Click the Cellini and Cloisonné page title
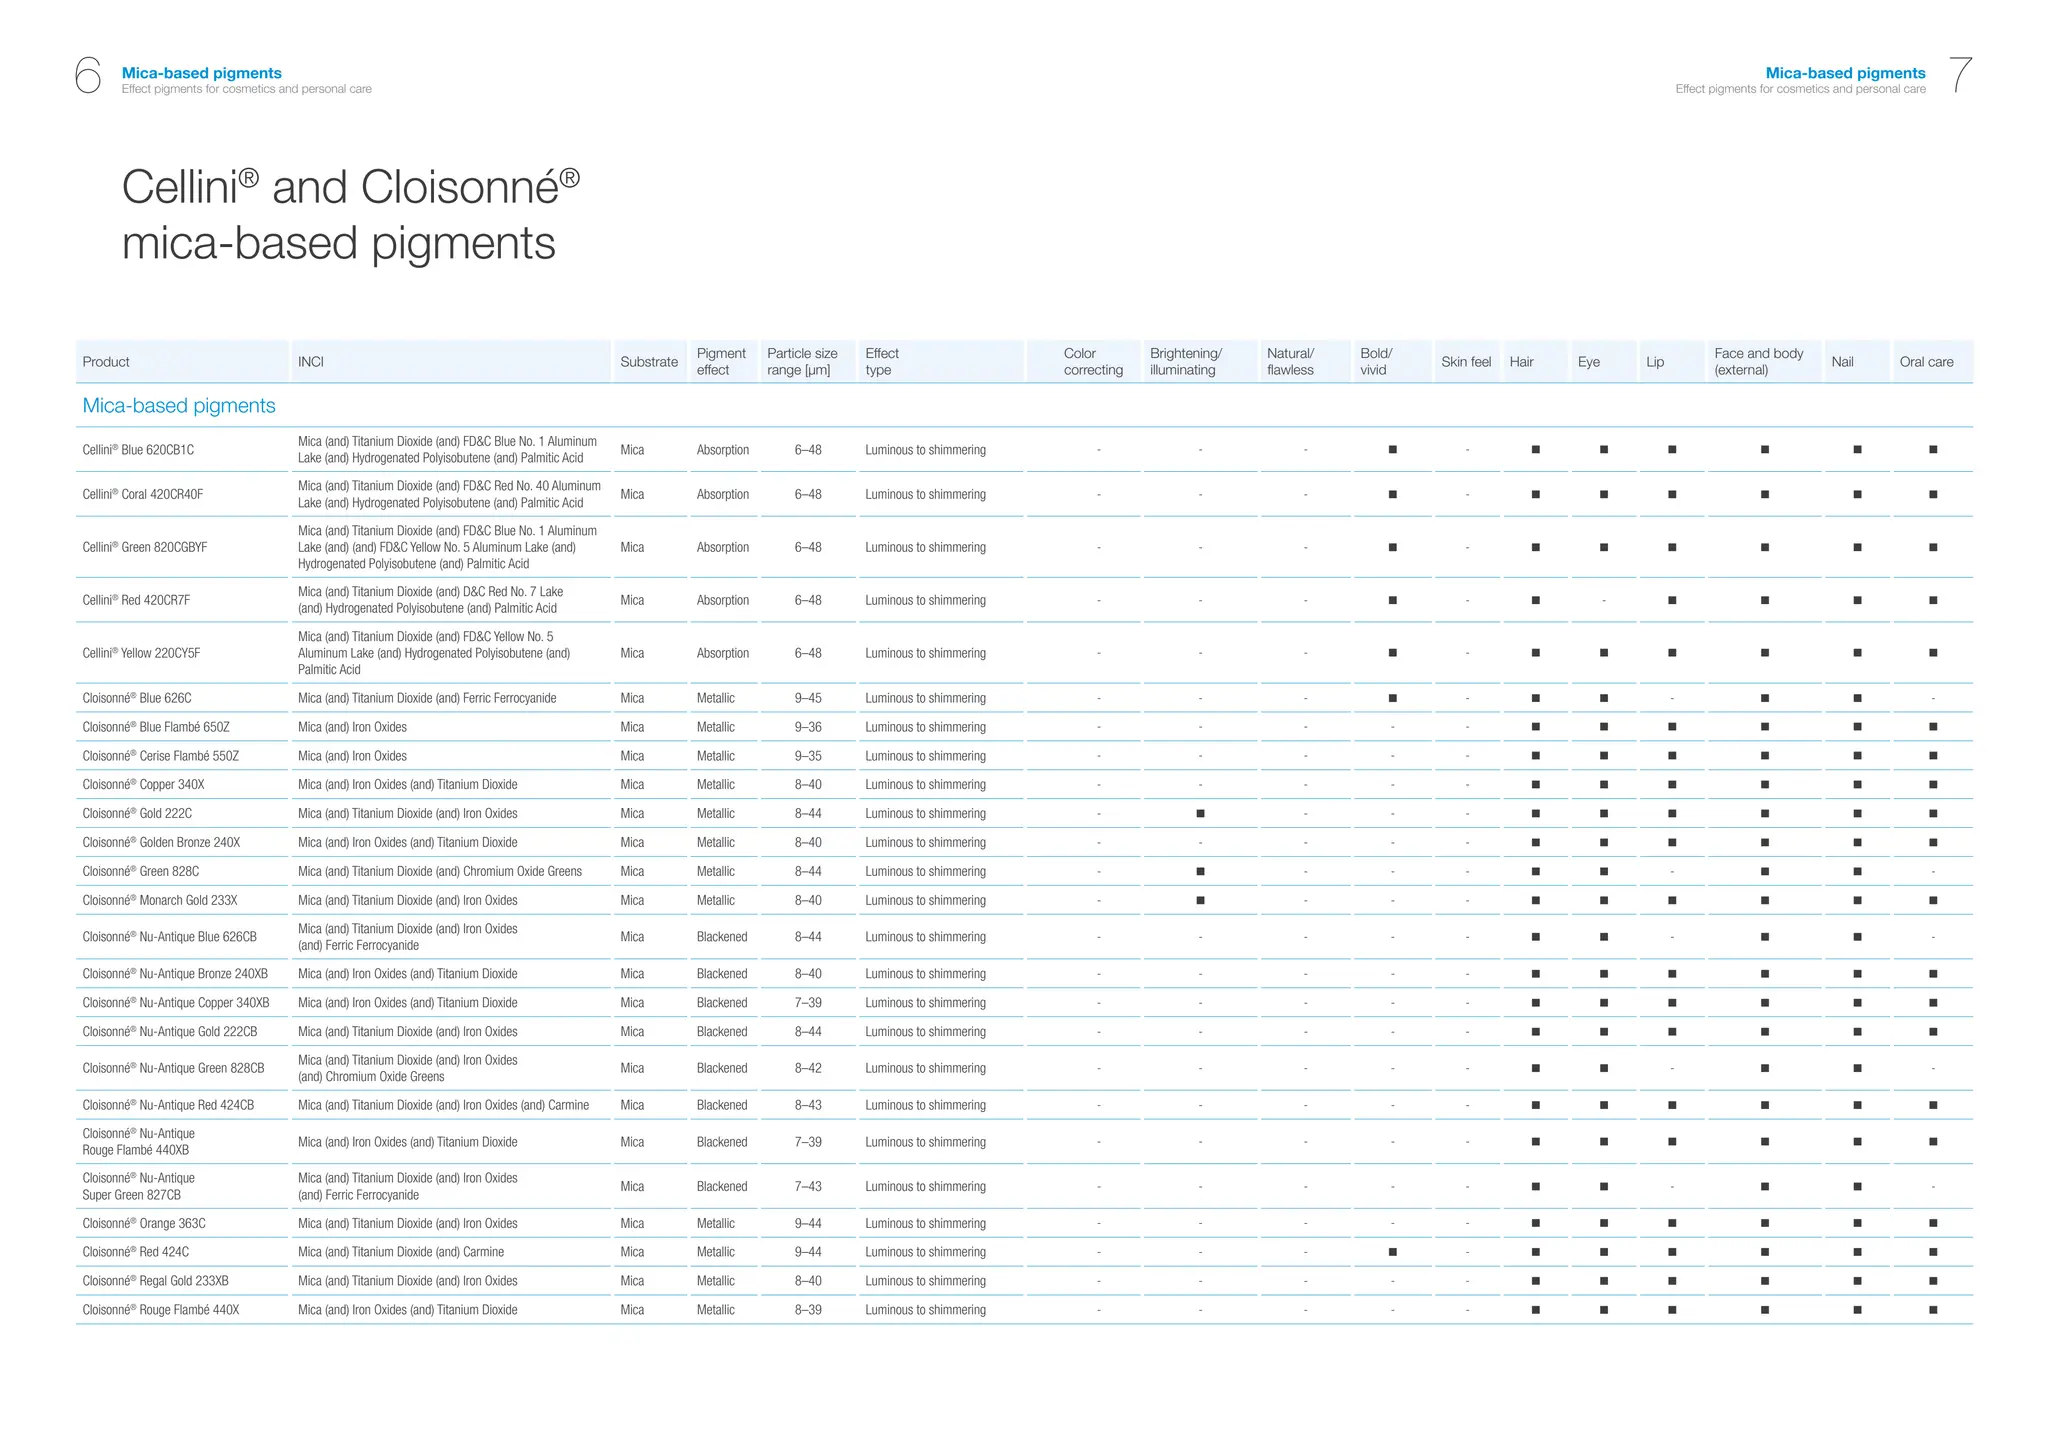 pyautogui.click(x=350, y=215)
